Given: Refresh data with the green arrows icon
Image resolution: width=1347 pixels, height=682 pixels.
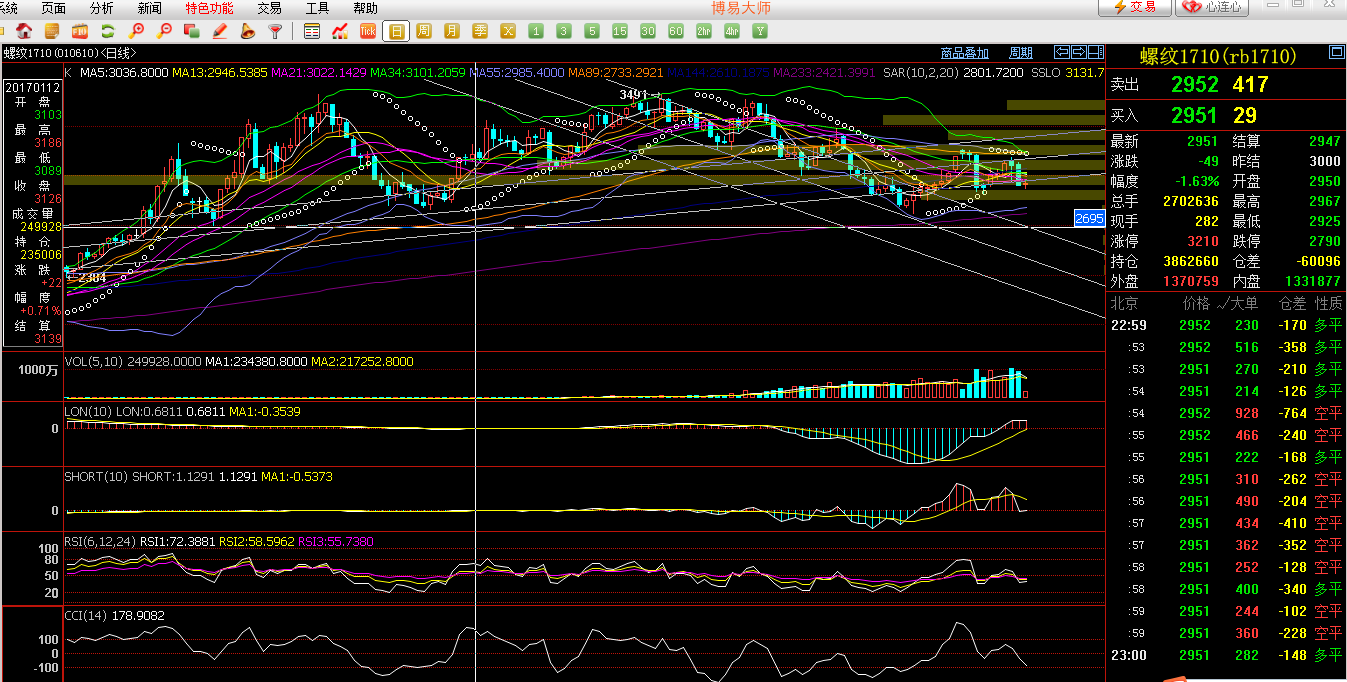Looking at the screenshot, I should click(108, 31).
